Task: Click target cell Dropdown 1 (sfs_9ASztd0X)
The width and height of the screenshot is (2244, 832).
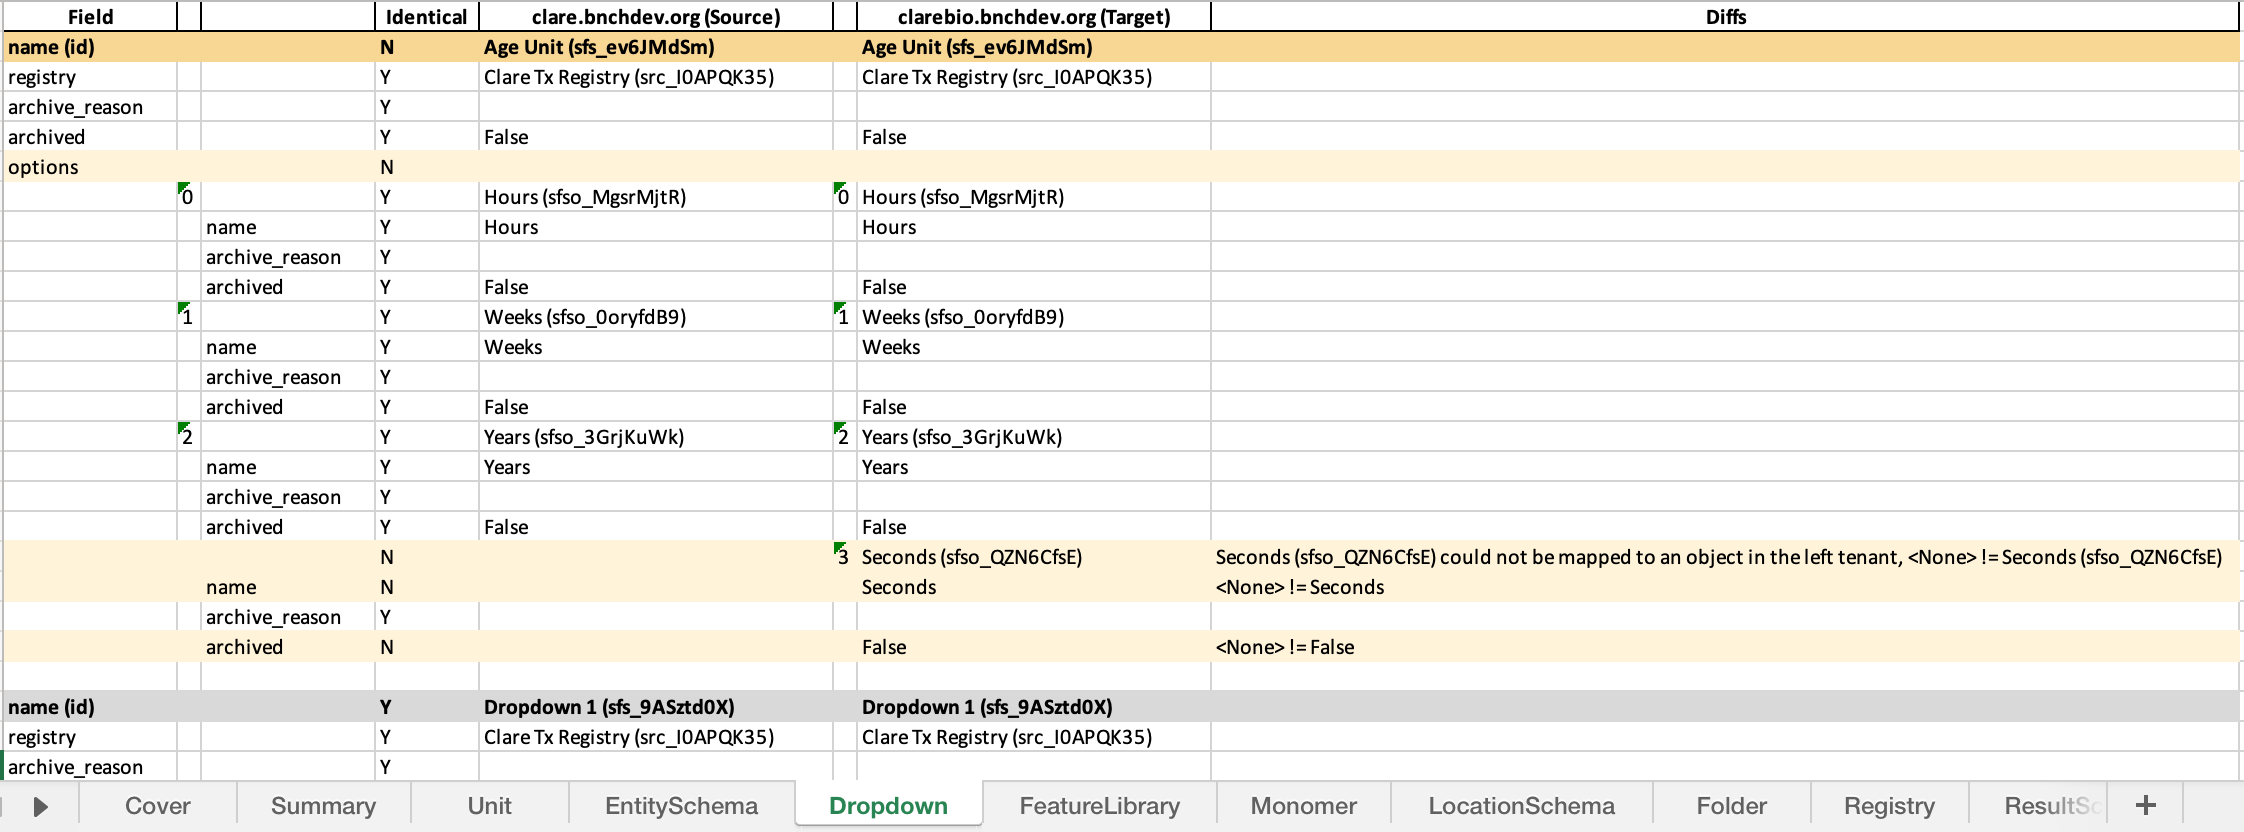Action: (x=1033, y=707)
